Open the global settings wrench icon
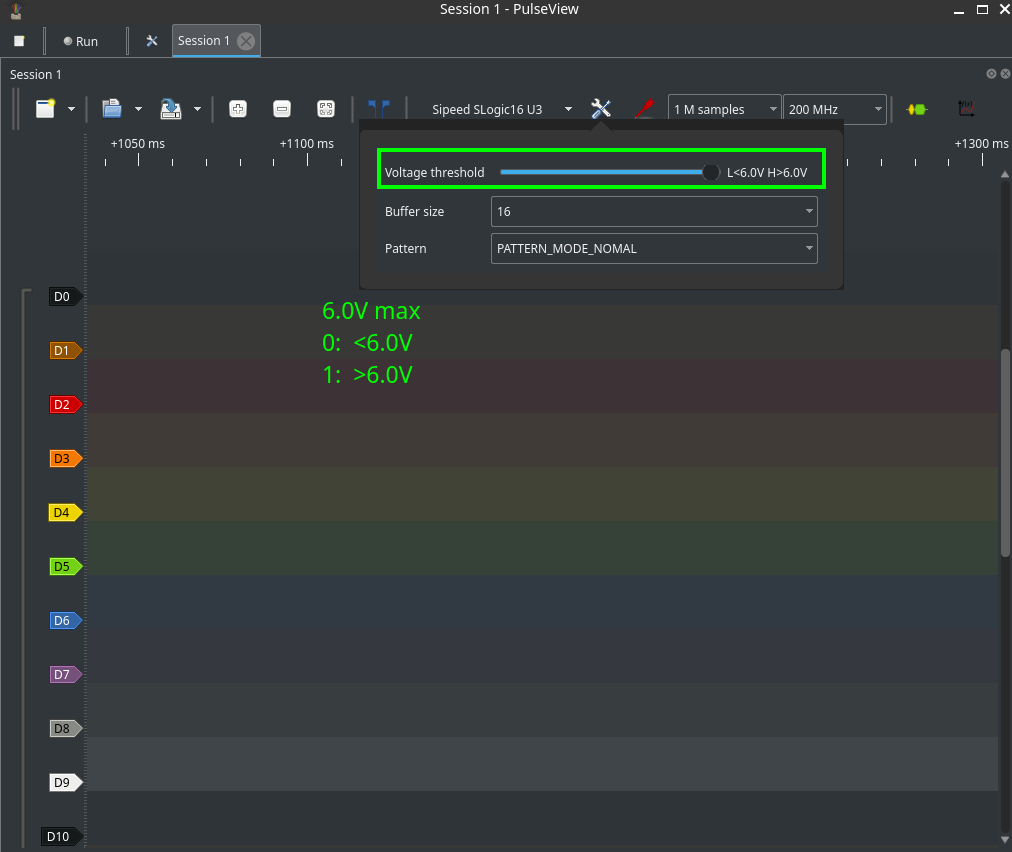This screenshot has height=852, width=1012. point(152,41)
